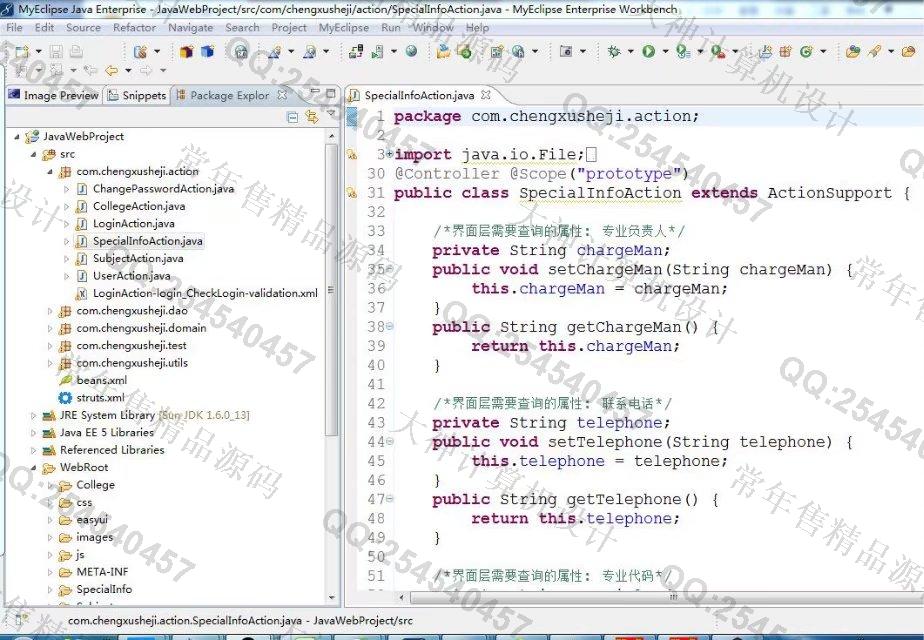Viewport: 924px width, 640px height.
Task: Click the Package Explorer vertical scrollbar
Action: point(331,289)
